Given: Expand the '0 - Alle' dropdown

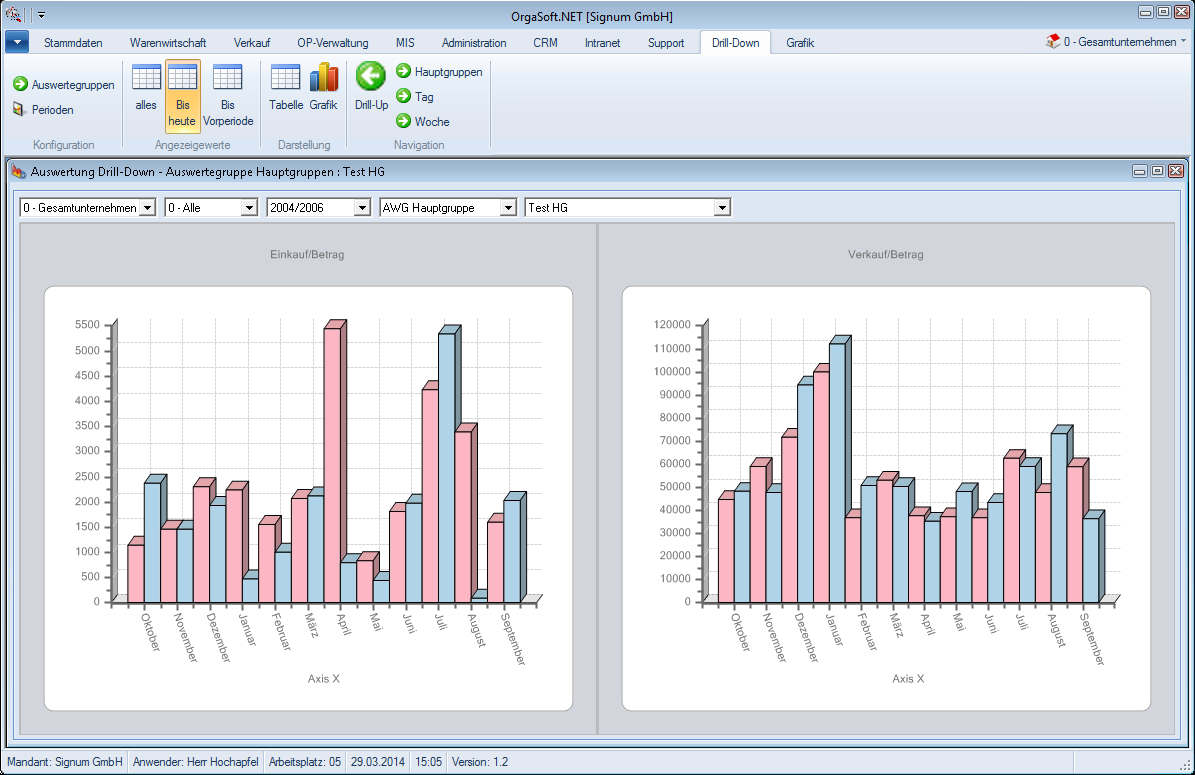Looking at the screenshot, I should pos(249,208).
